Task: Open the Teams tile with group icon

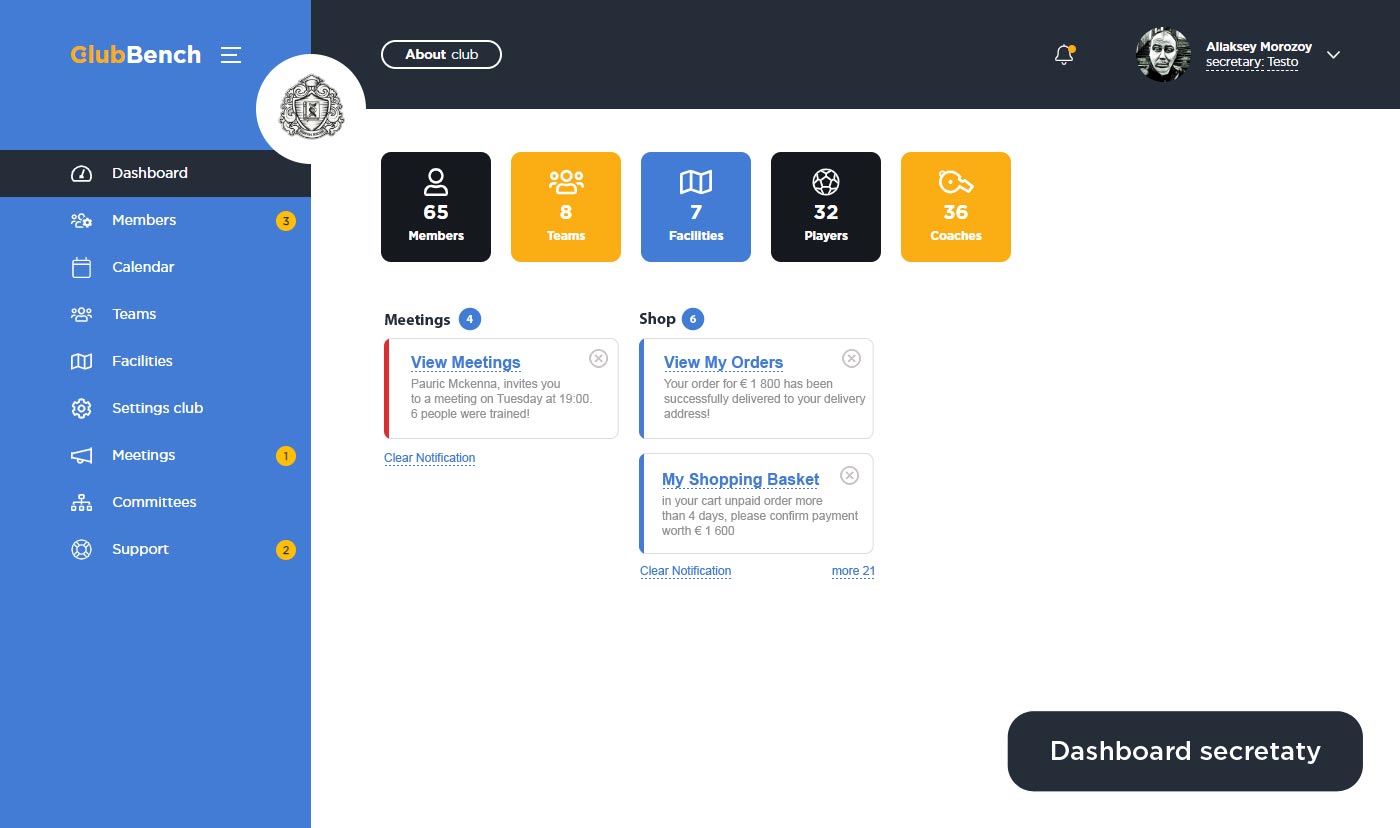Action: tap(566, 207)
